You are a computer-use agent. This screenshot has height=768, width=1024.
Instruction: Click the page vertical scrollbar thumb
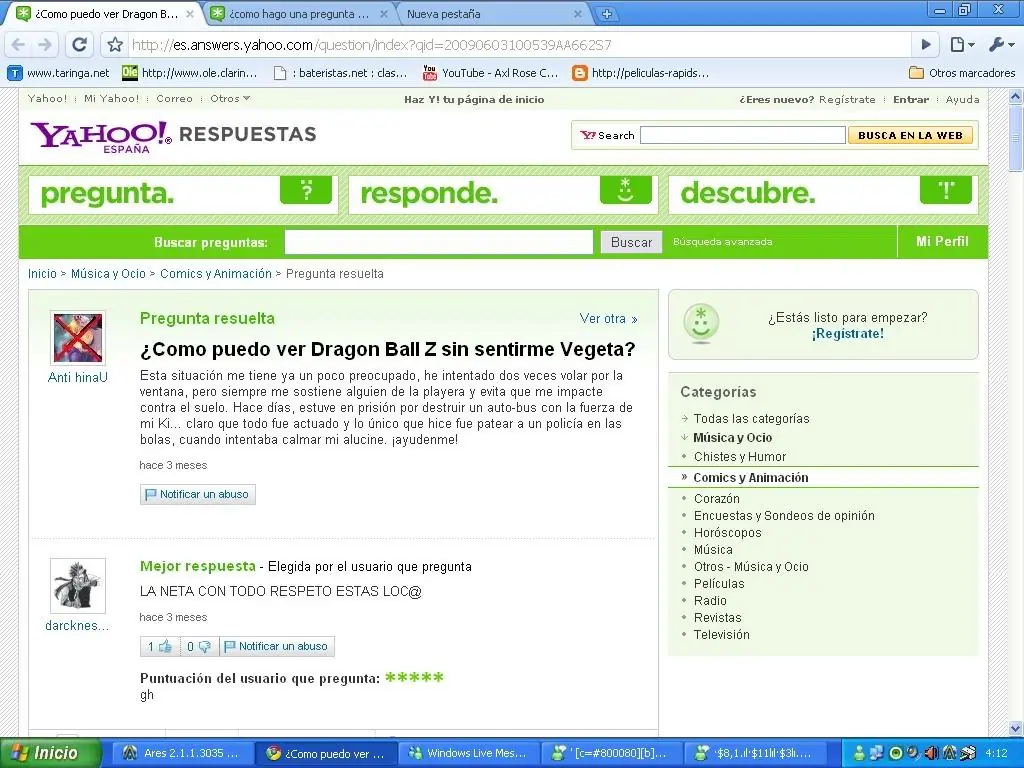(x=1016, y=137)
